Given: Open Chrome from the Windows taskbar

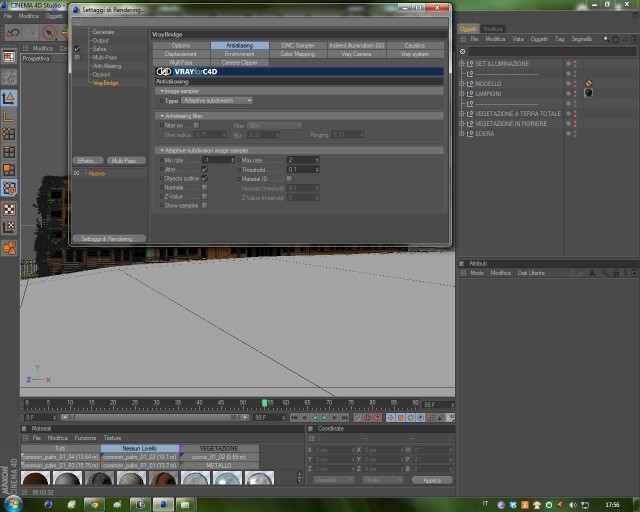Looking at the screenshot, I should point(94,505).
